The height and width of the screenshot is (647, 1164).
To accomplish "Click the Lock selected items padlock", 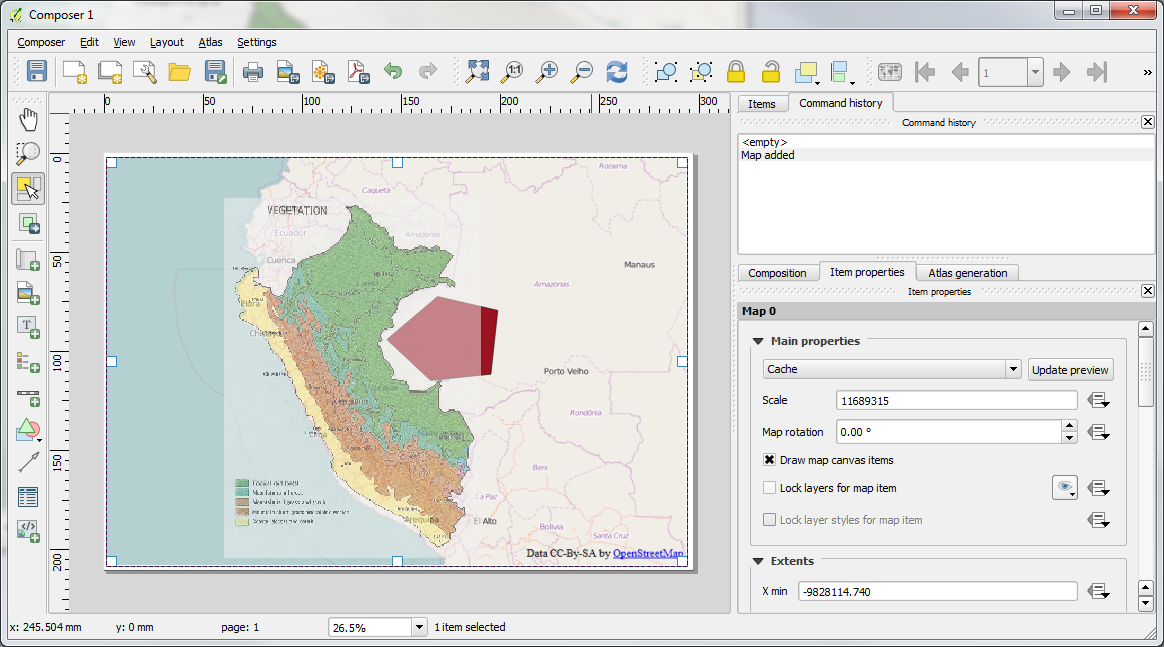I will click(736, 72).
